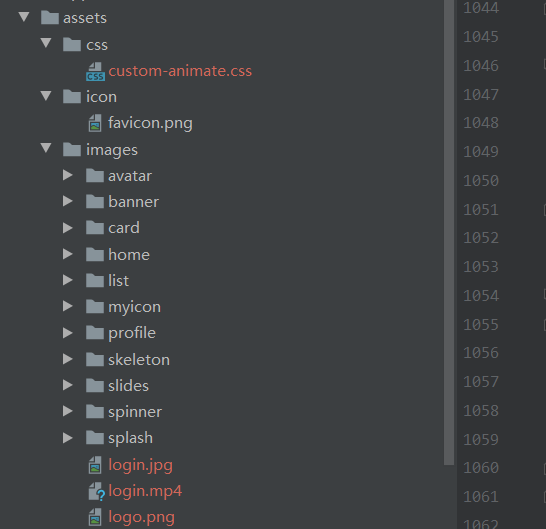Click the login.mp4 unknown file icon

pos(96,491)
